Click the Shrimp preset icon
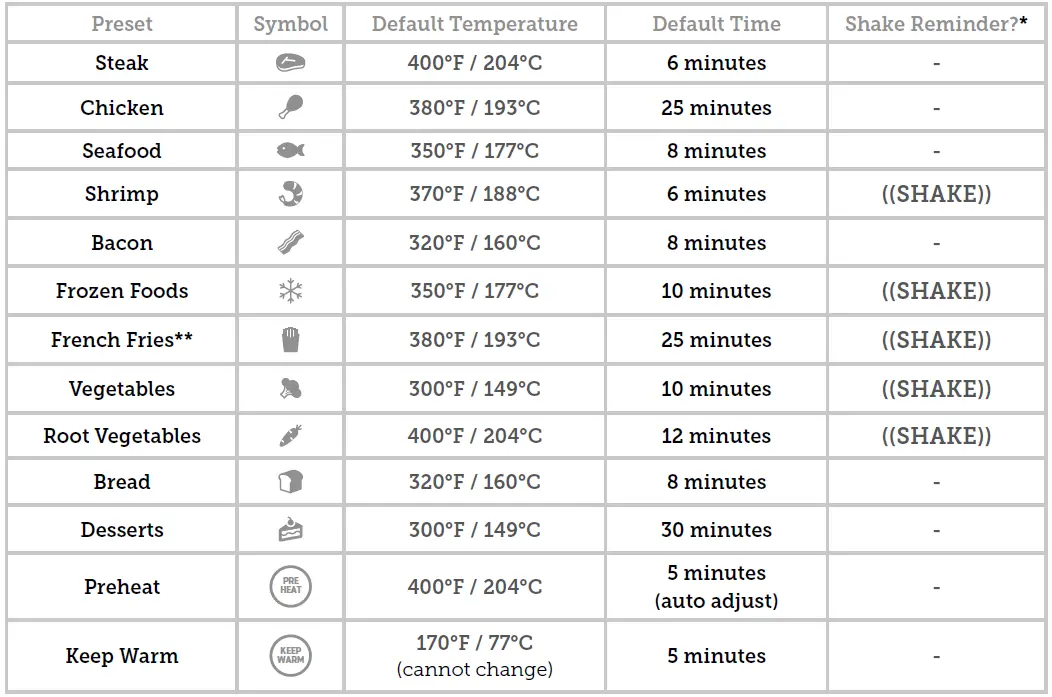1052x697 pixels. click(290, 194)
